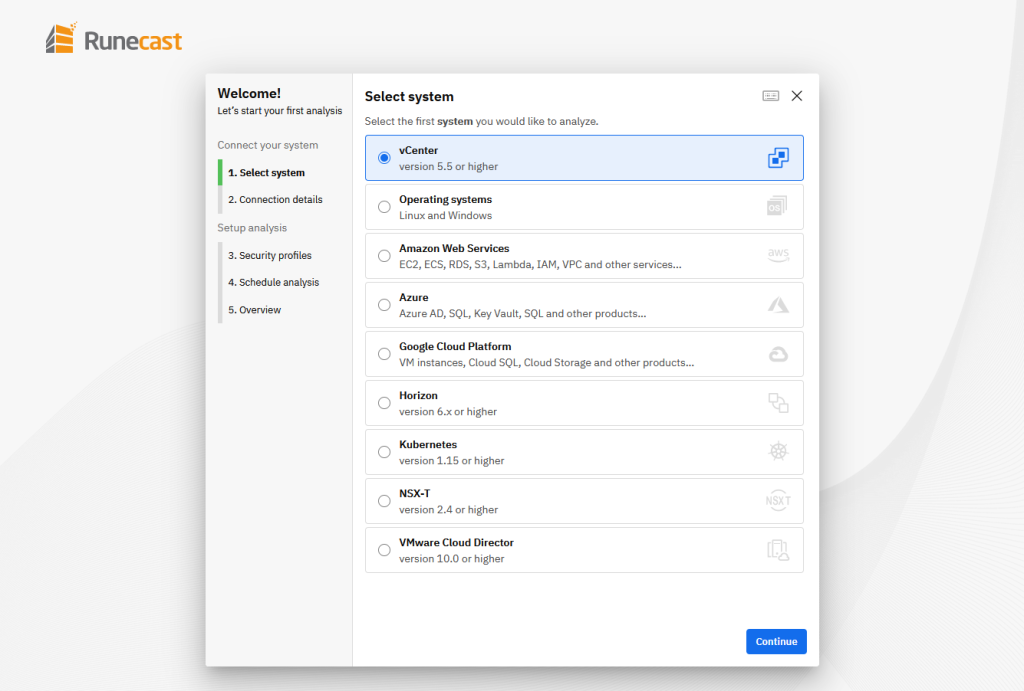Click the 'Google Cloud Platform' title text

[455, 346]
